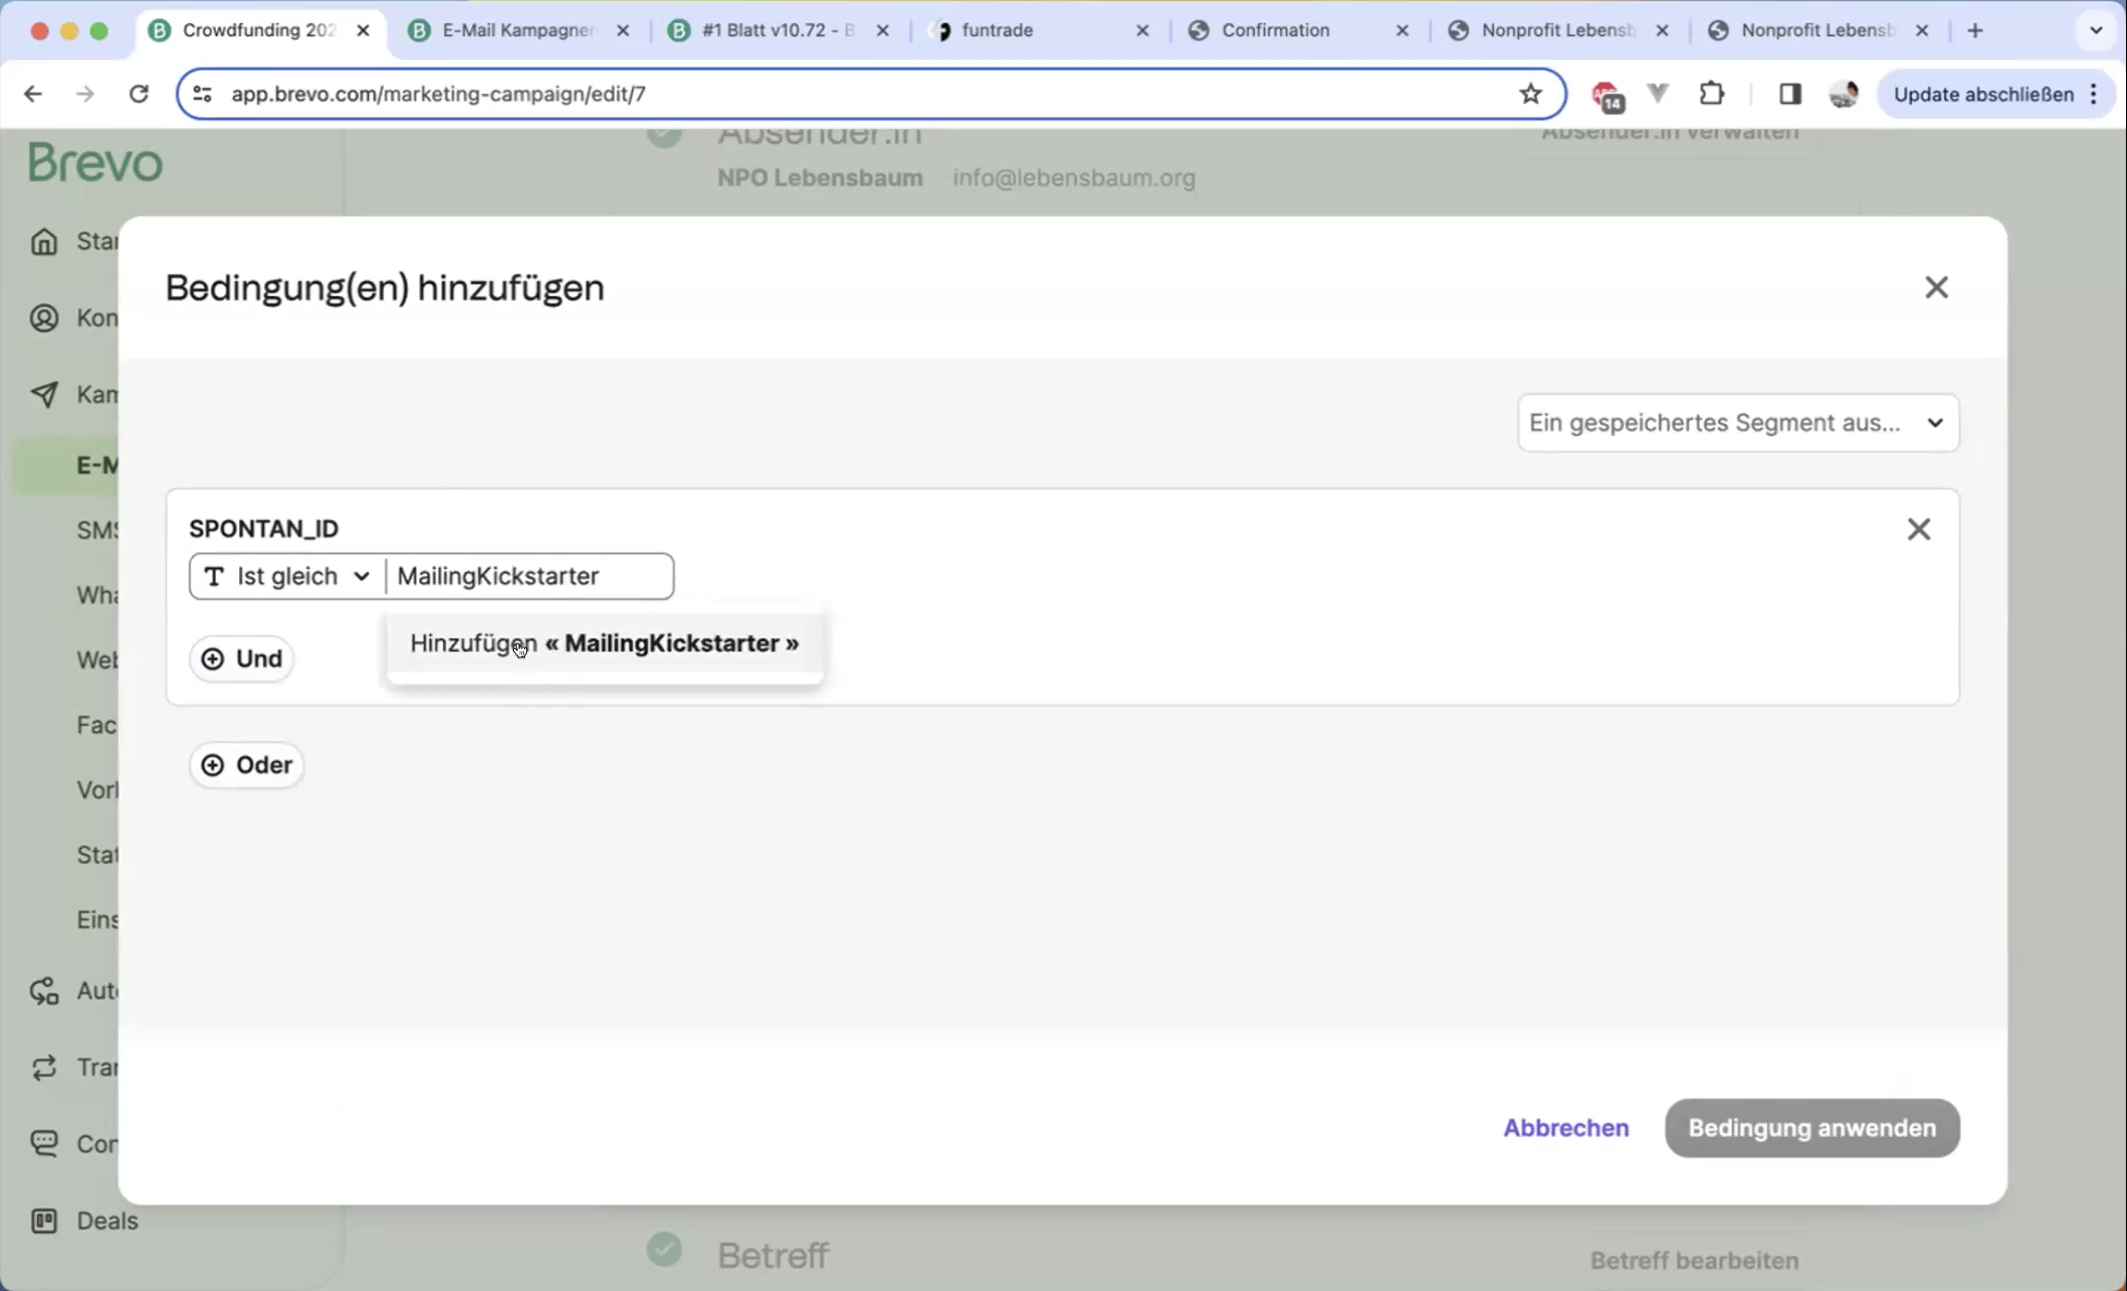This screenshot has width=2127, height=1291.
Task: Open the Ein gespeichertes Segment dropdown
Action: click(1737, 422)
